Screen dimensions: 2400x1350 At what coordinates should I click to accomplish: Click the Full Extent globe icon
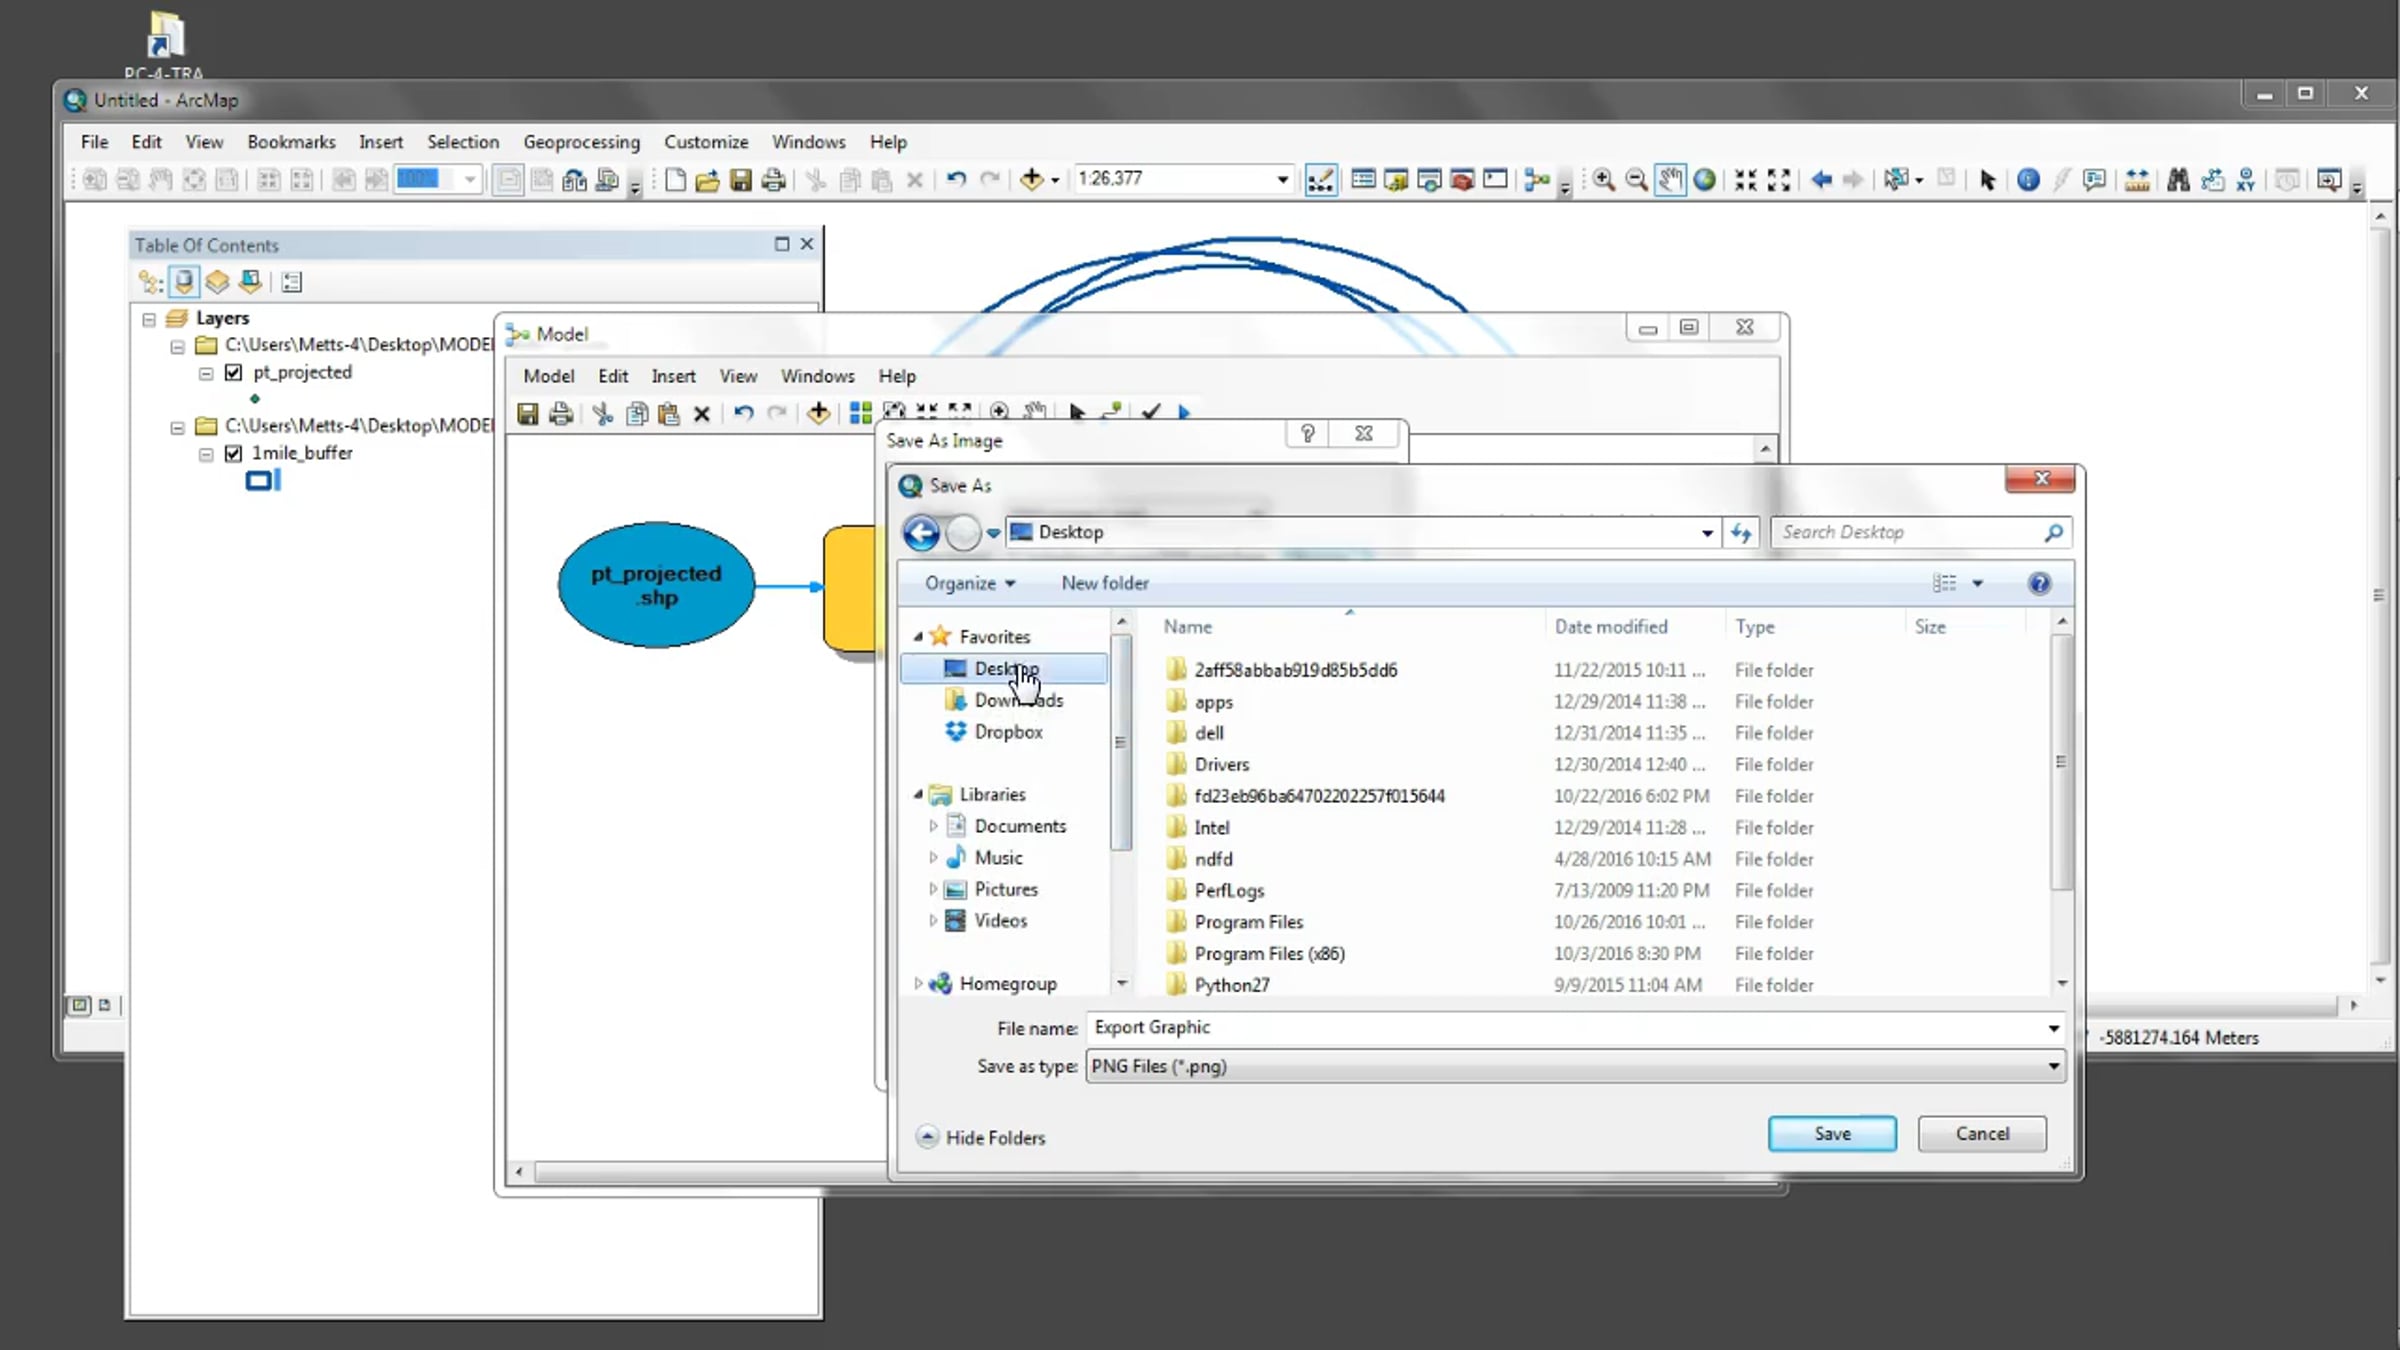click(x=1705, y=180)
